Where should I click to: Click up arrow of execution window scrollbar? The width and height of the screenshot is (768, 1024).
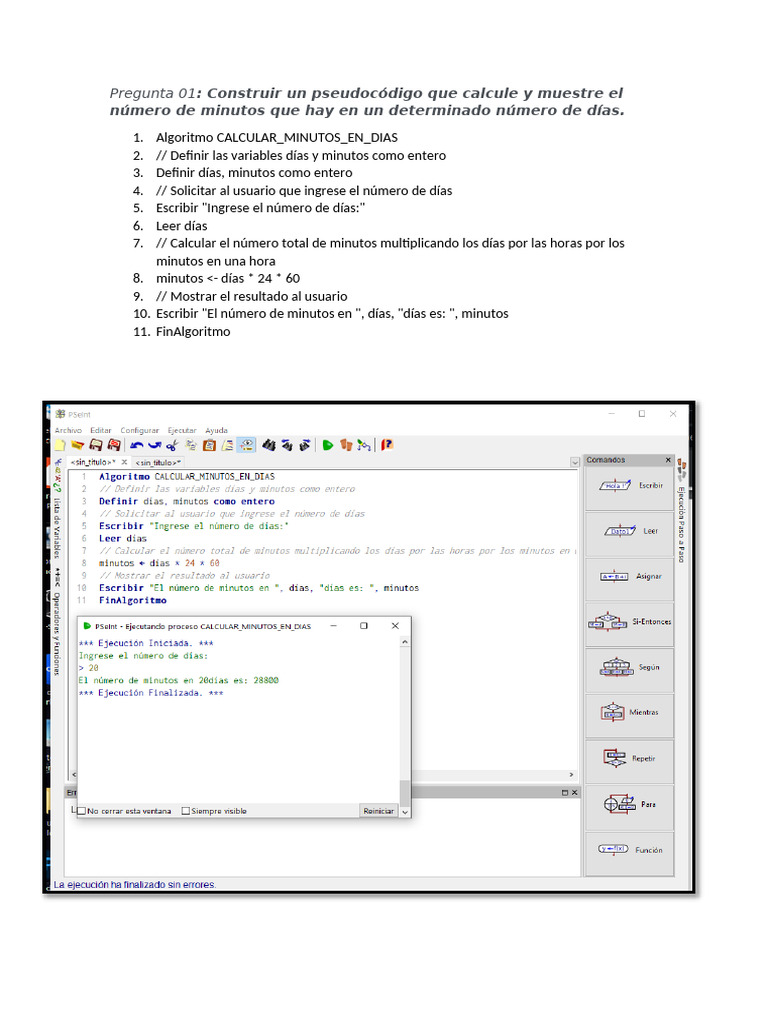pos(405,643)
